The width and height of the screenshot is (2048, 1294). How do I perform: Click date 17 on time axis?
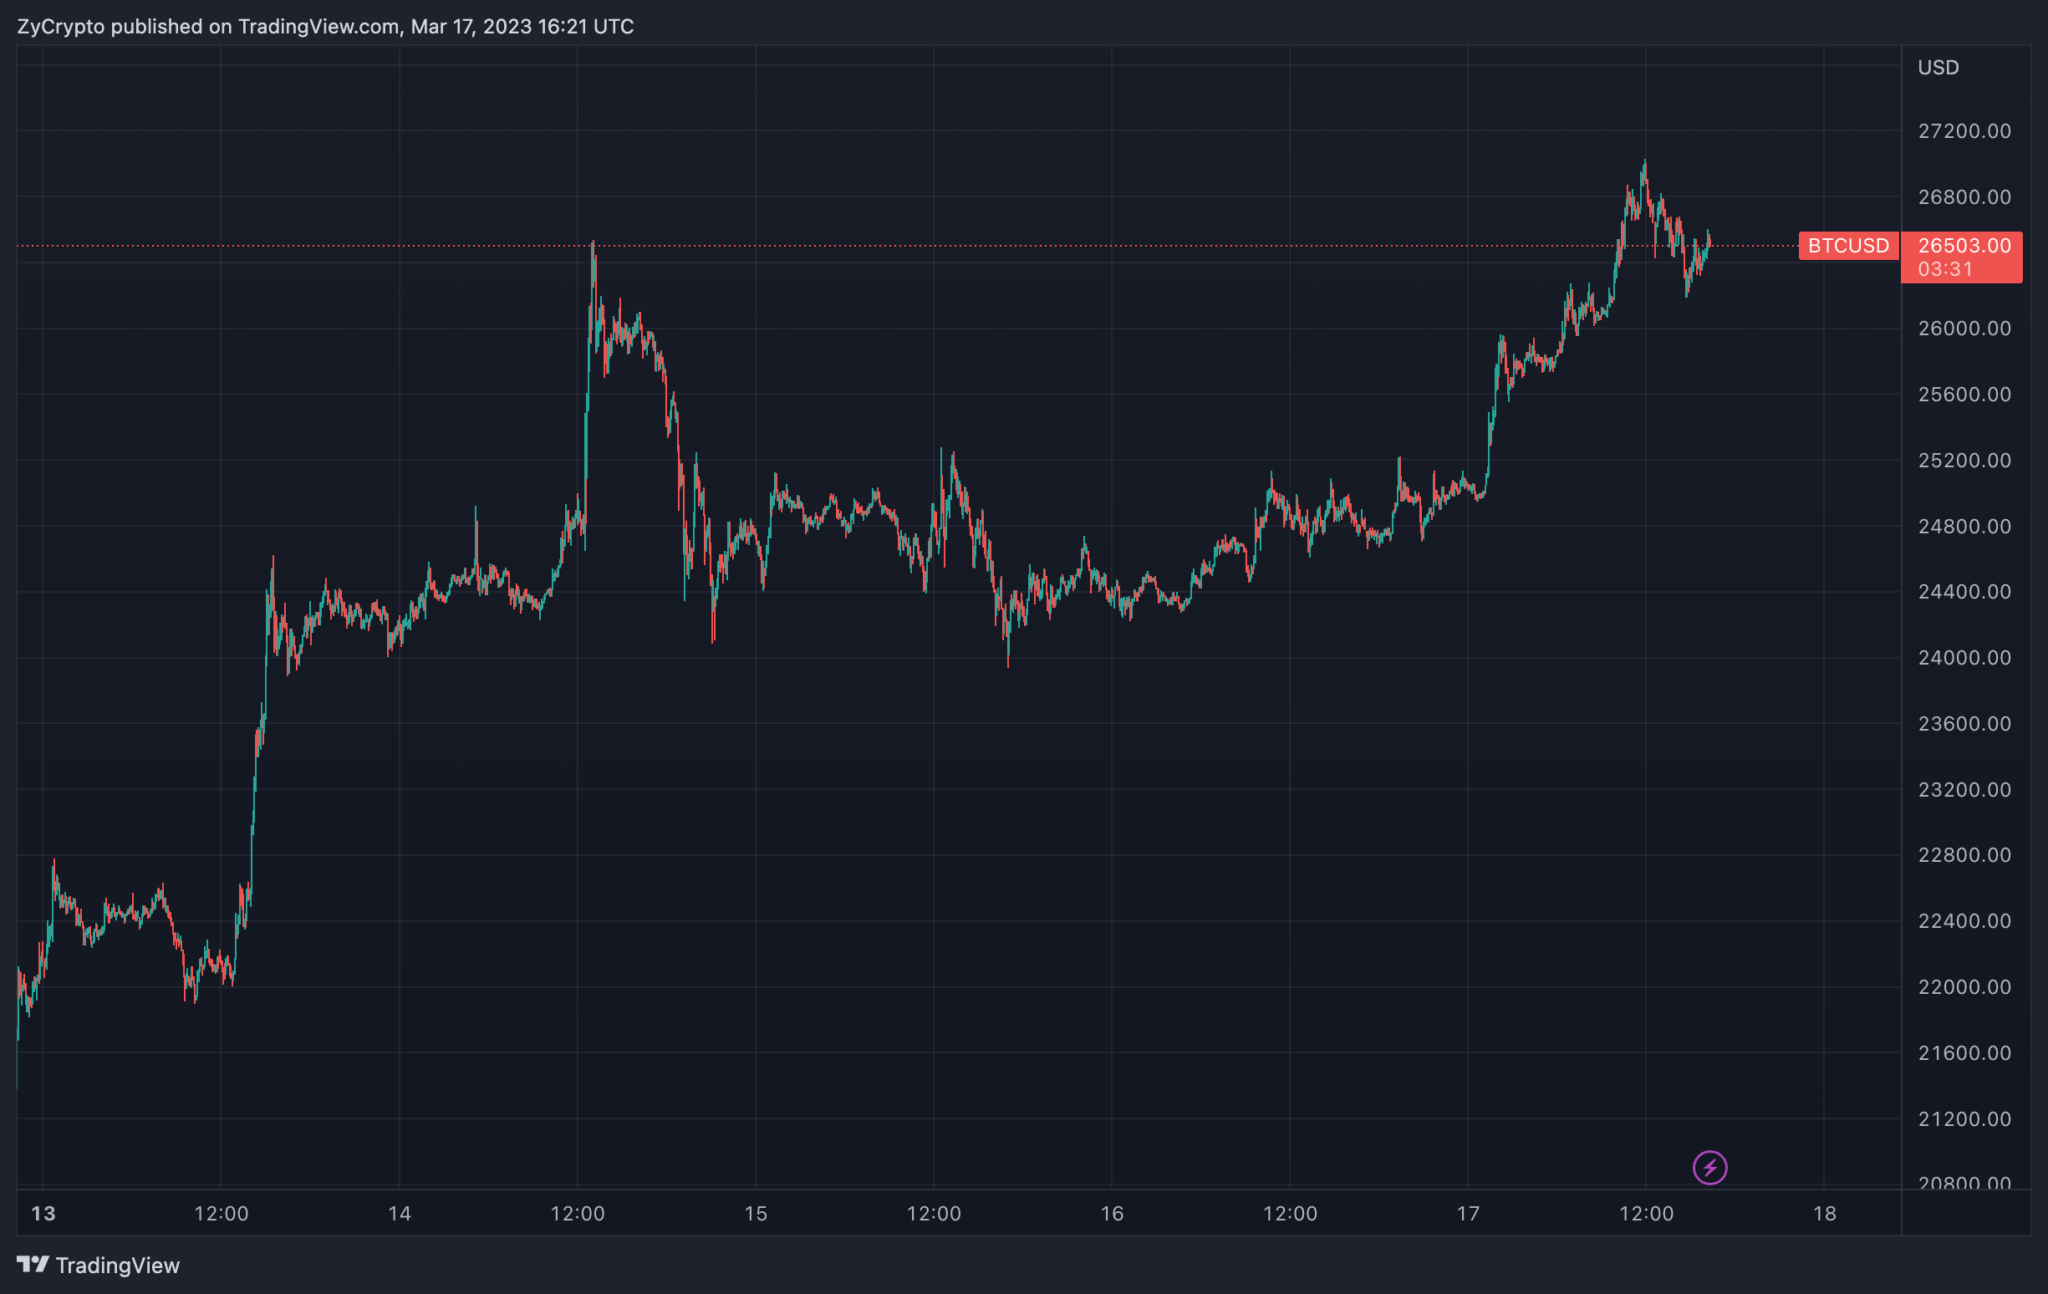1468,1214
